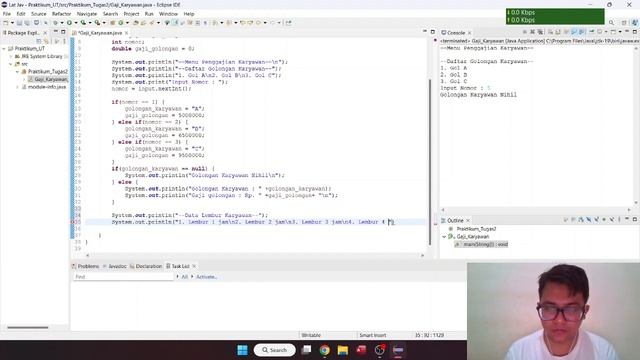
Task: Open the Run button dropdown arrow
Action: pos(76,23)
